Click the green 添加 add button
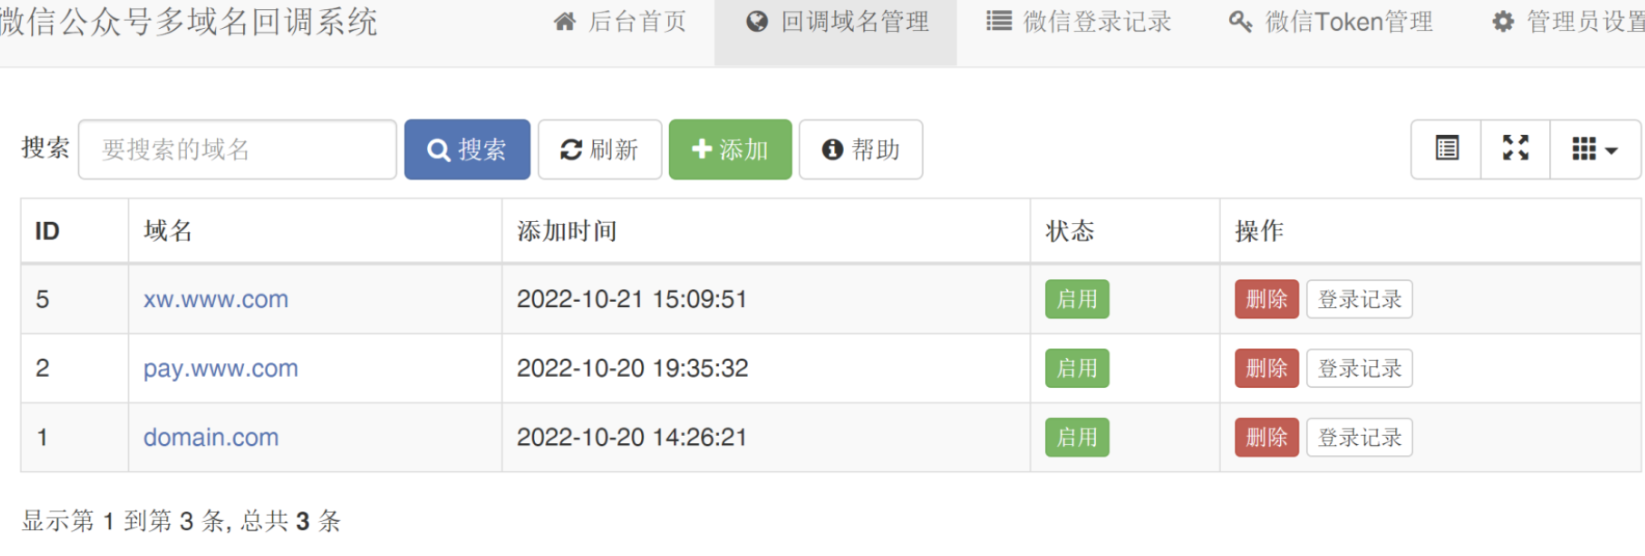1645x556 pixels. coord(730,149)
